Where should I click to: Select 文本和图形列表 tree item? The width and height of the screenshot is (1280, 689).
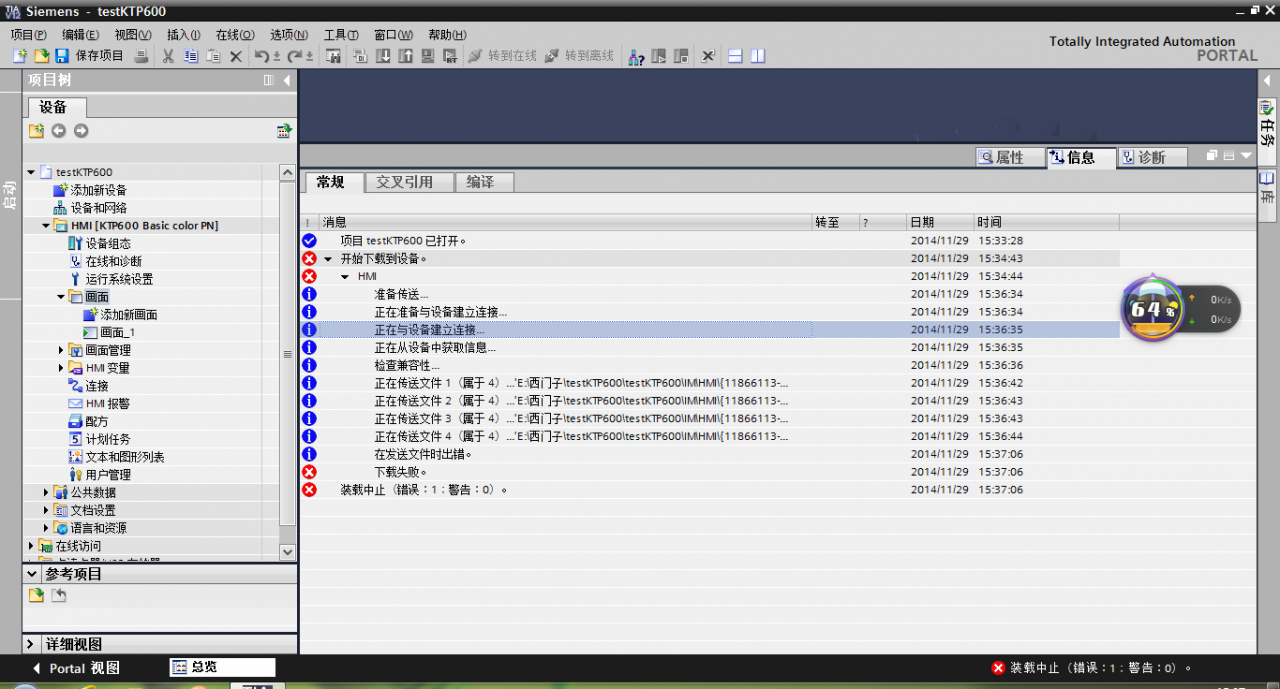tap(125, 457)
